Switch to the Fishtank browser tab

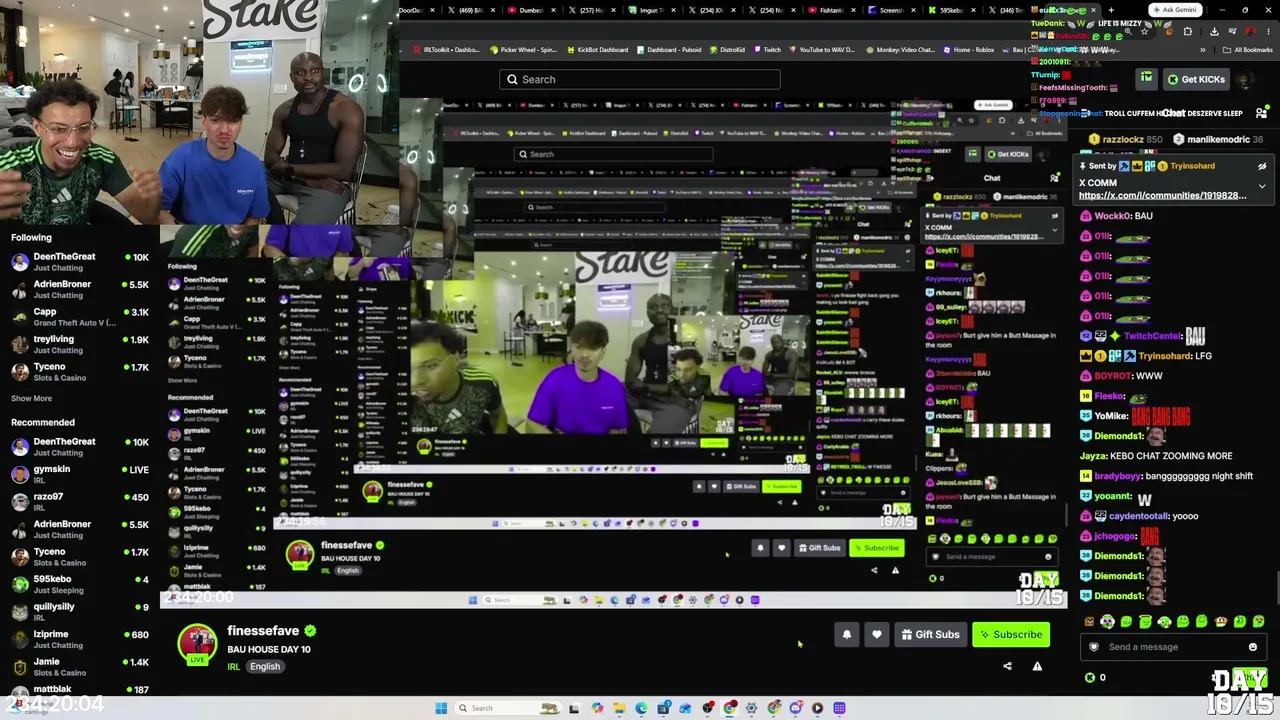coord(832,10)
